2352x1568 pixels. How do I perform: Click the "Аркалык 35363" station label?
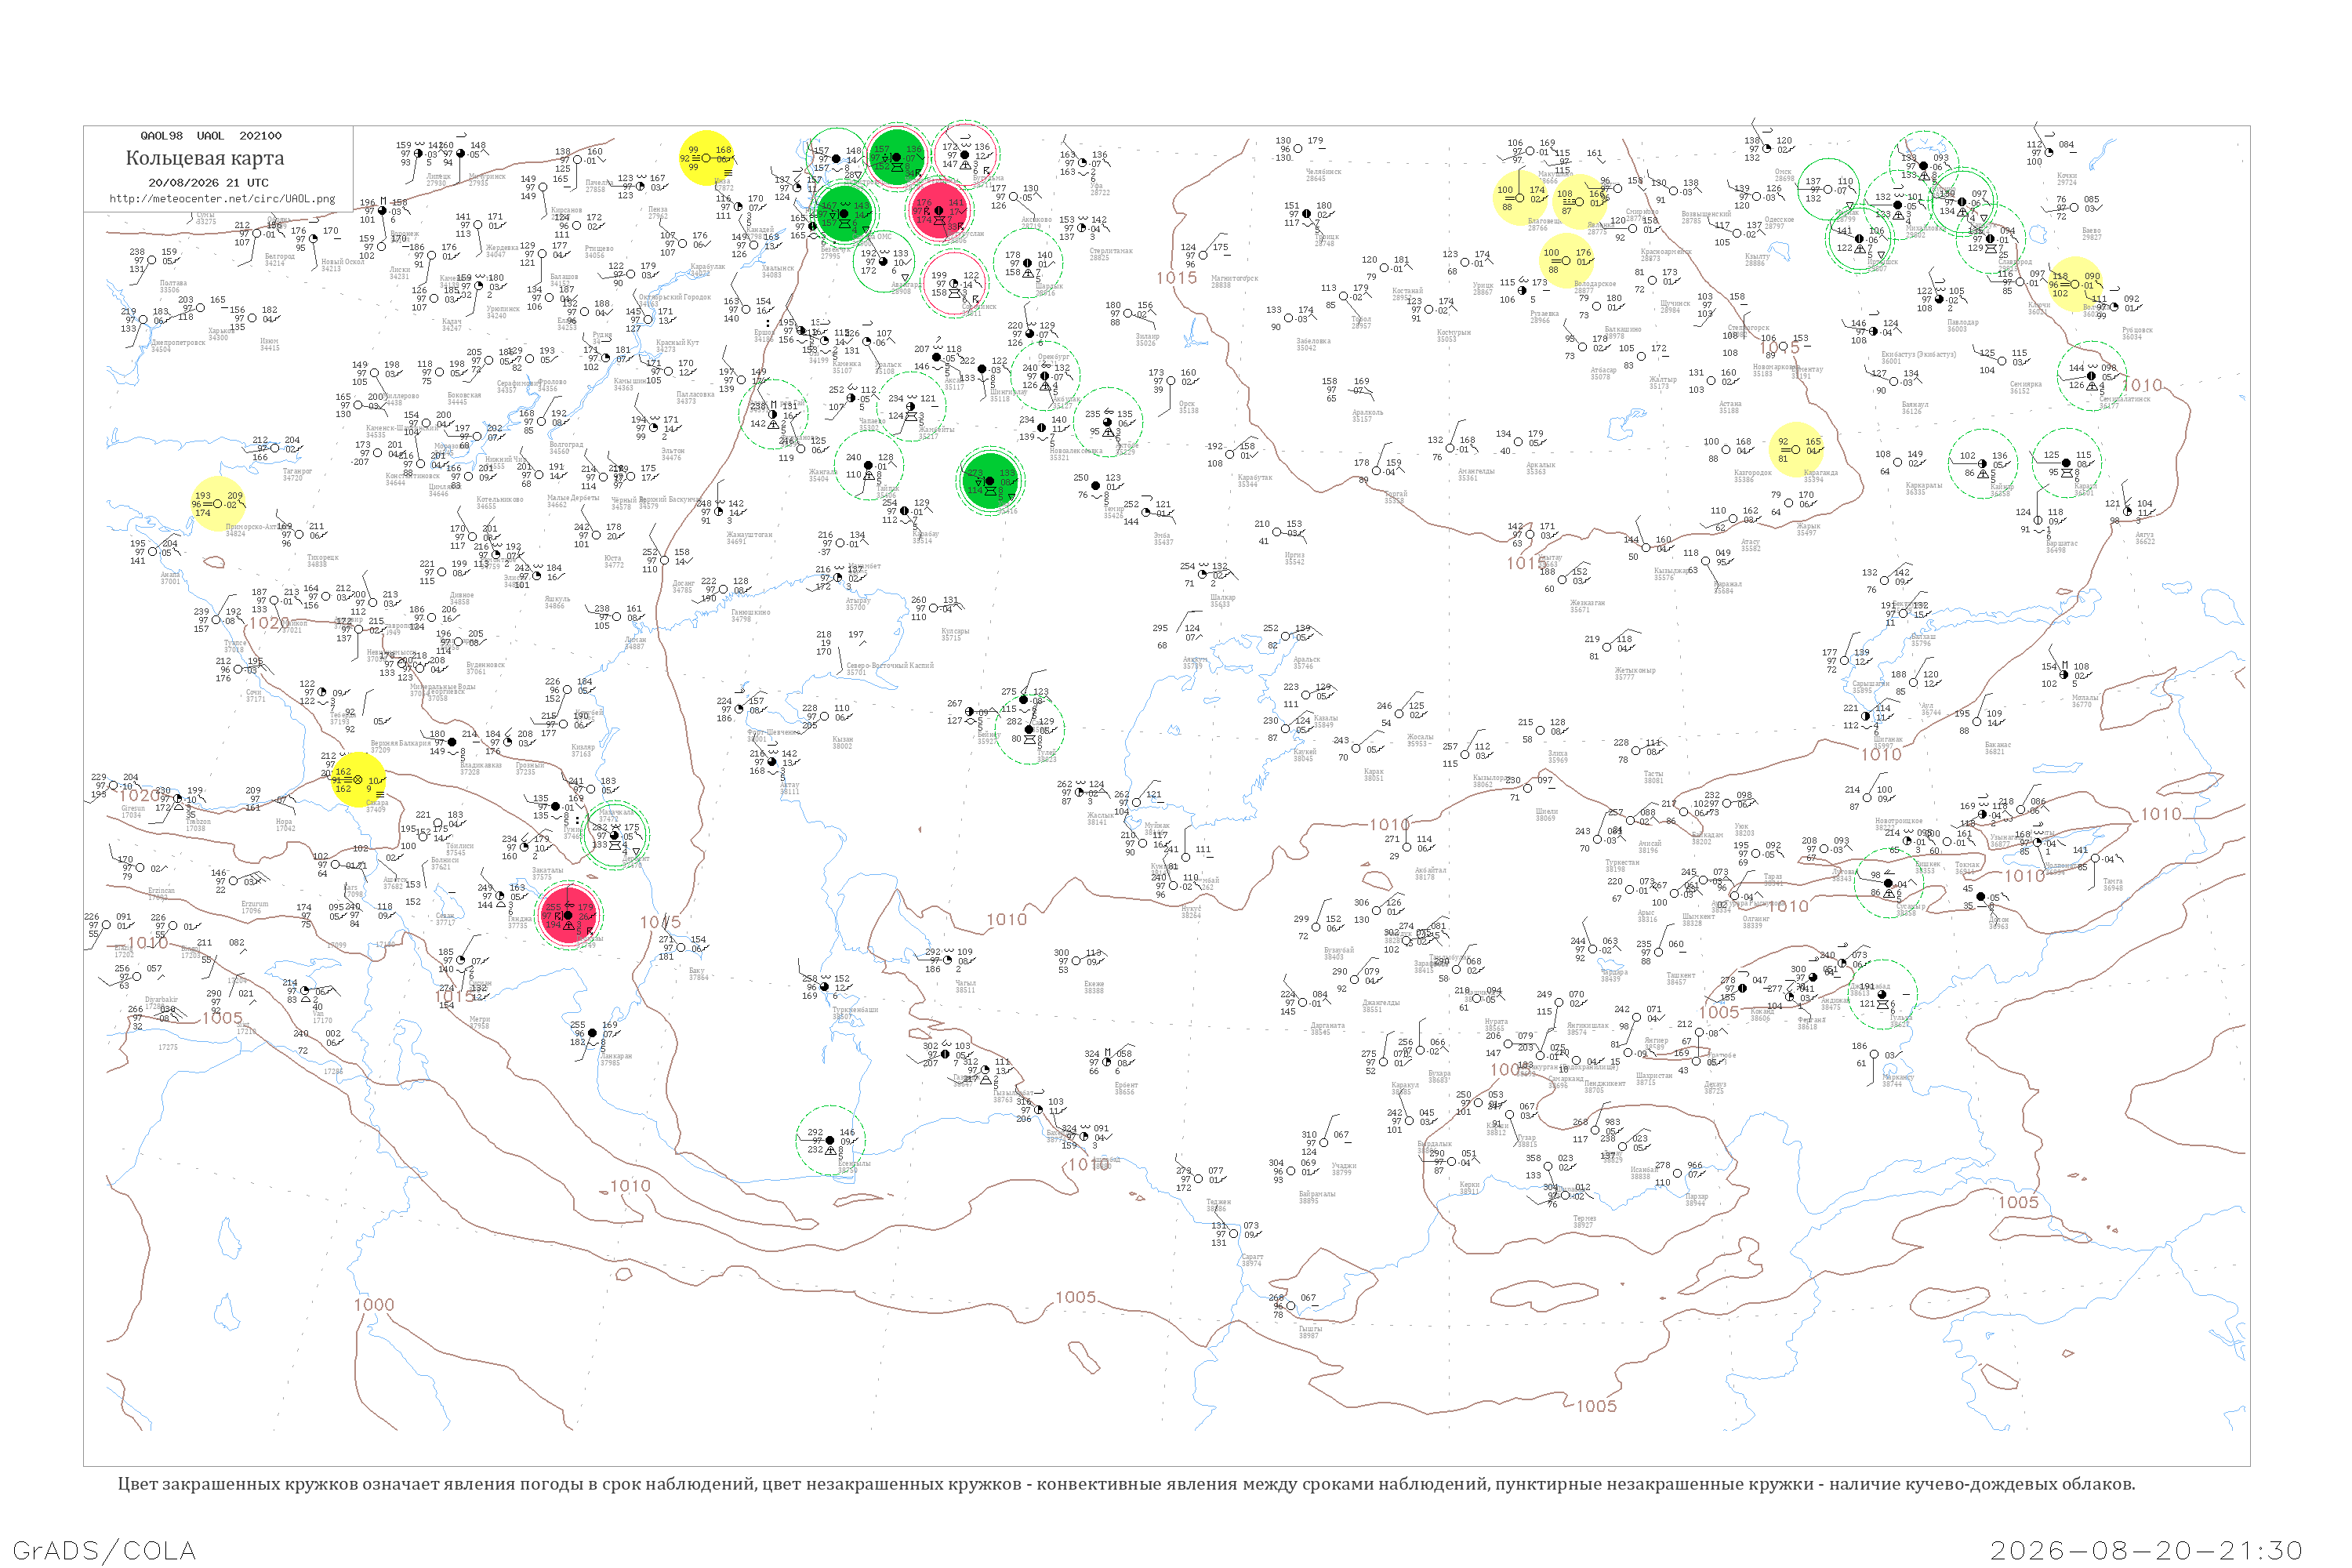pos(1540,468)
